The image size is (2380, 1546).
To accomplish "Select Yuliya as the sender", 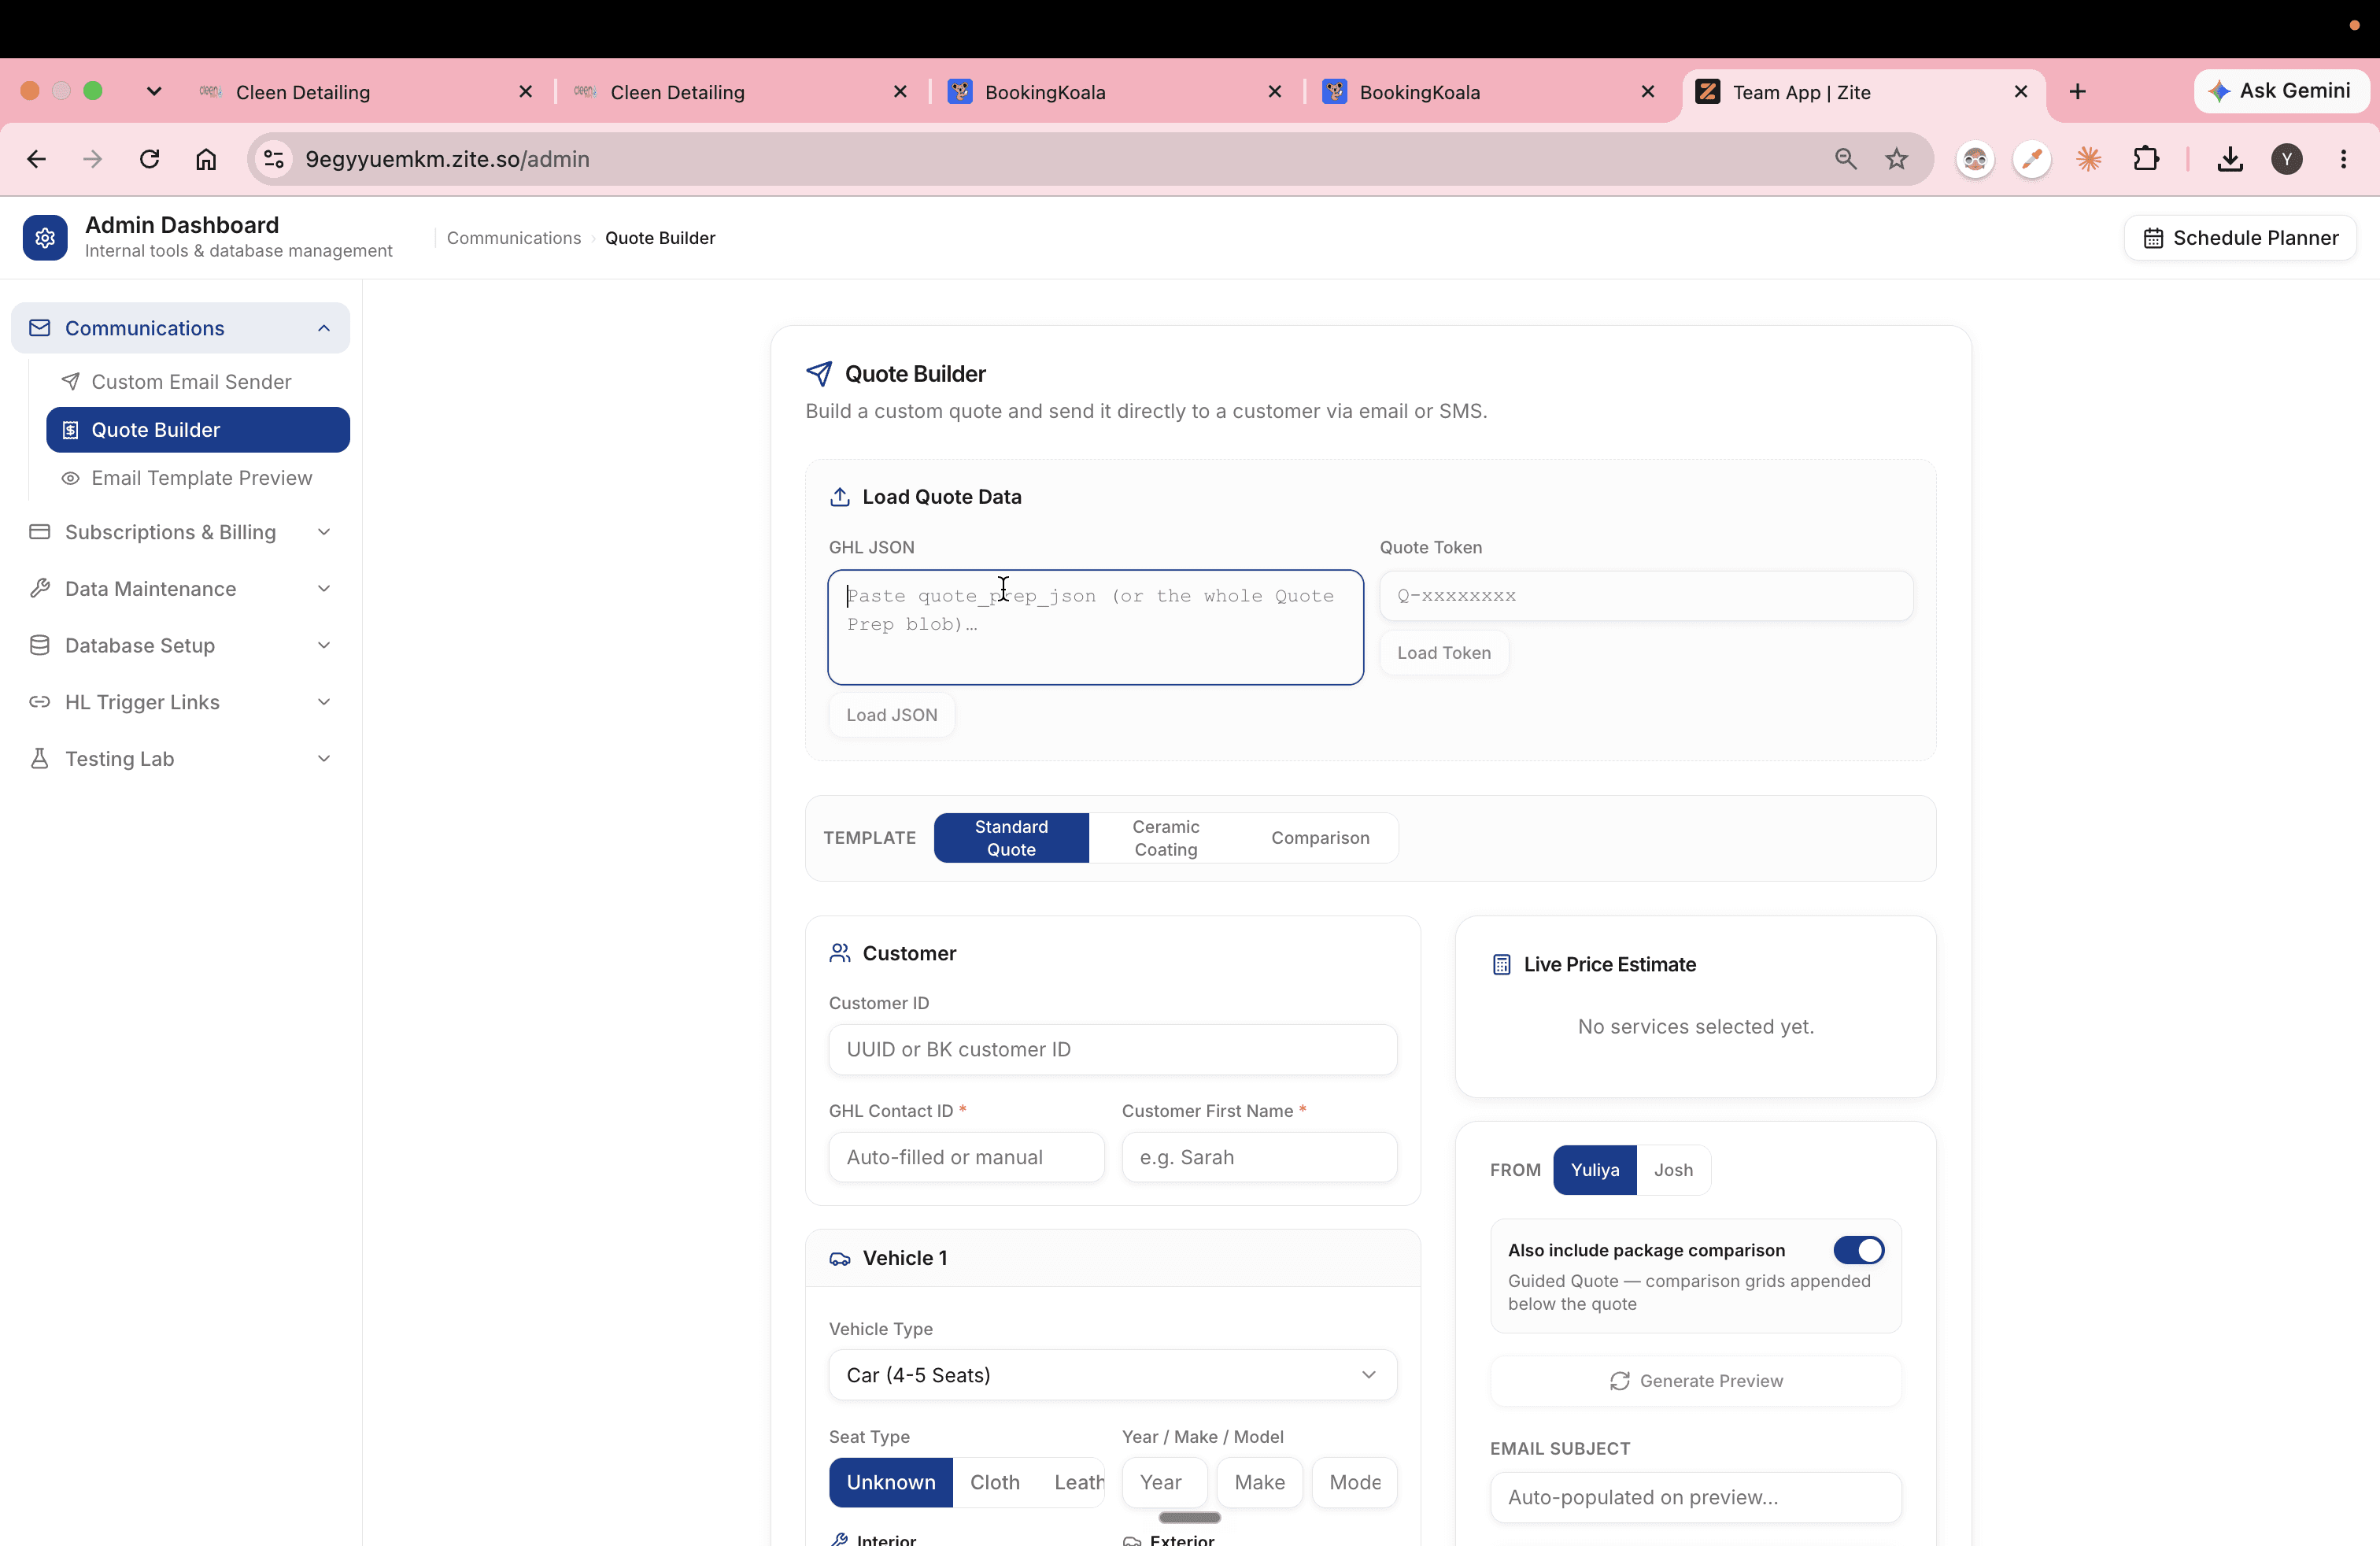I will [1595, 1170].
